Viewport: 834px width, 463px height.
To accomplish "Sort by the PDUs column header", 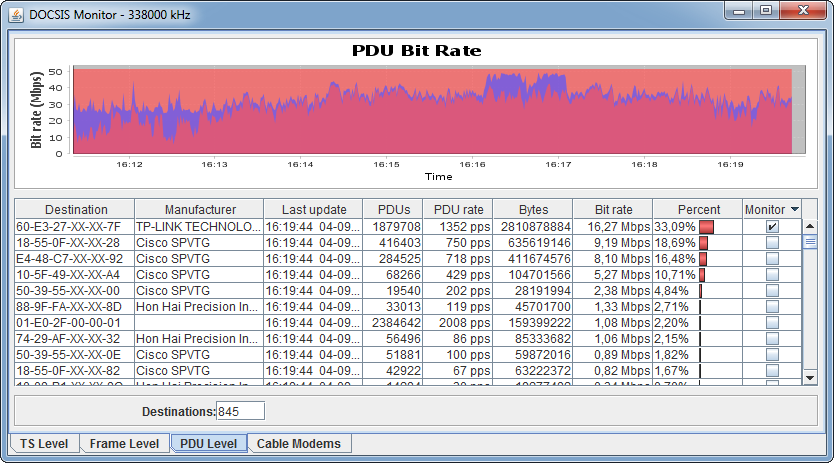I will 393,209.
